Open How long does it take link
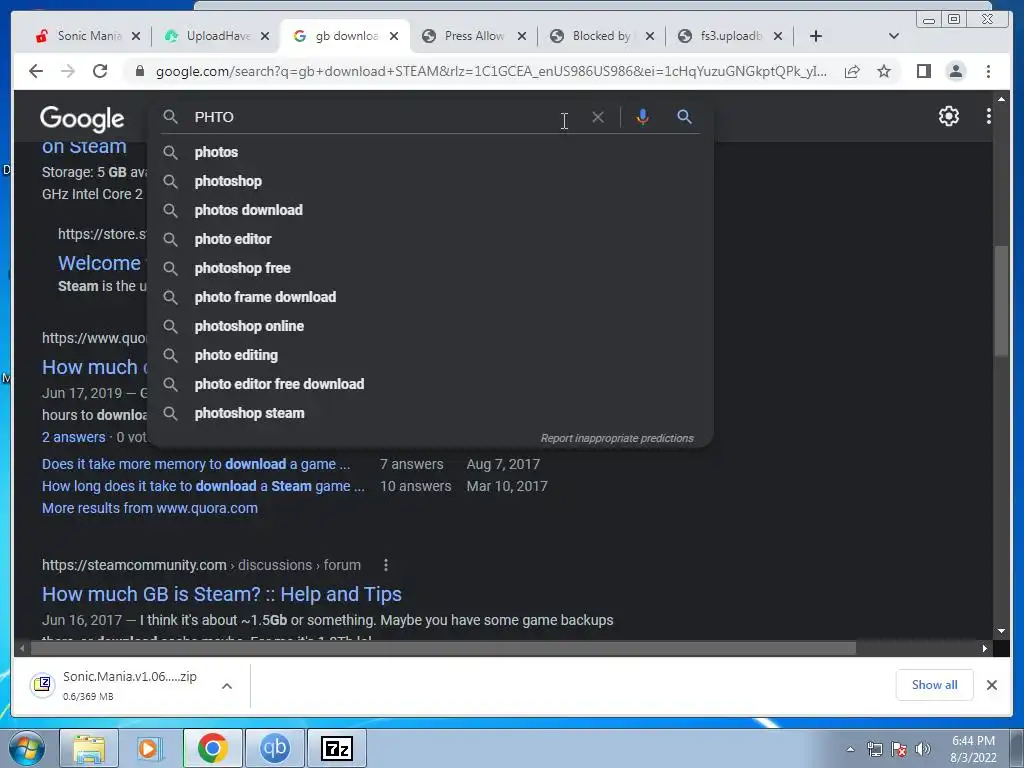 click(203, 486)
